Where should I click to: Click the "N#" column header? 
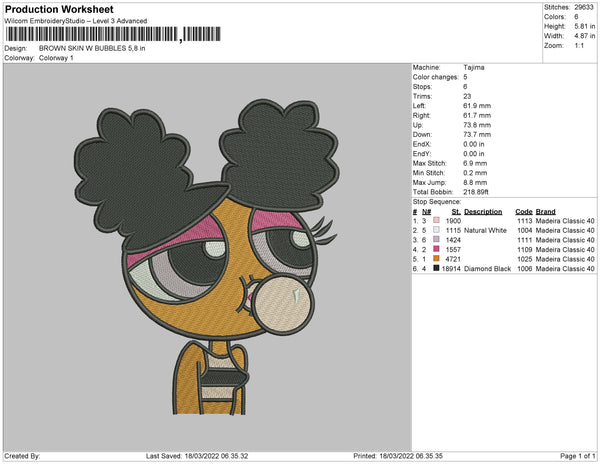426,212
